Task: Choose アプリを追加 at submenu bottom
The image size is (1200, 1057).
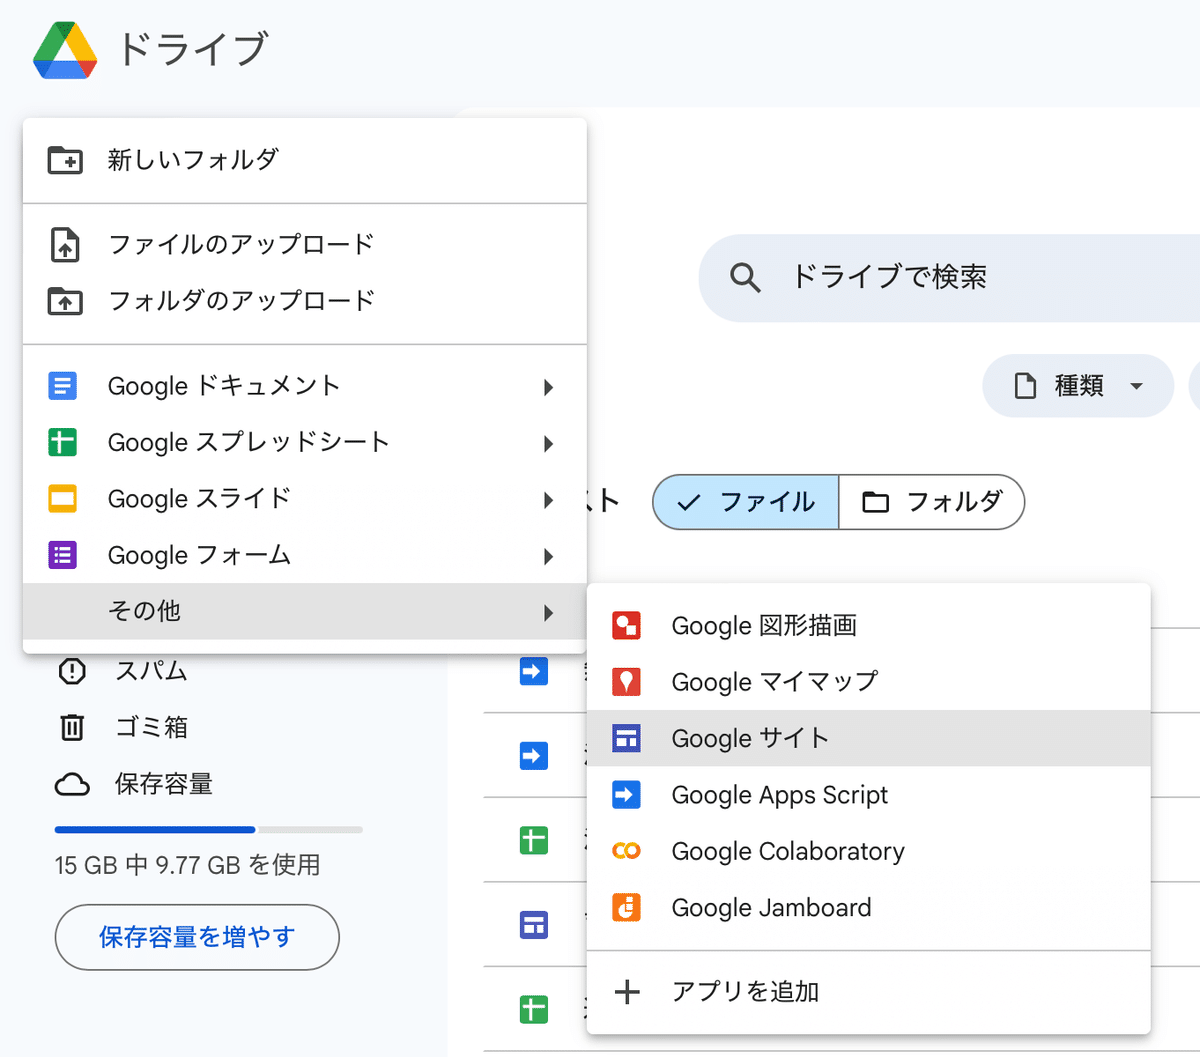Action: [x=868, y=992]
